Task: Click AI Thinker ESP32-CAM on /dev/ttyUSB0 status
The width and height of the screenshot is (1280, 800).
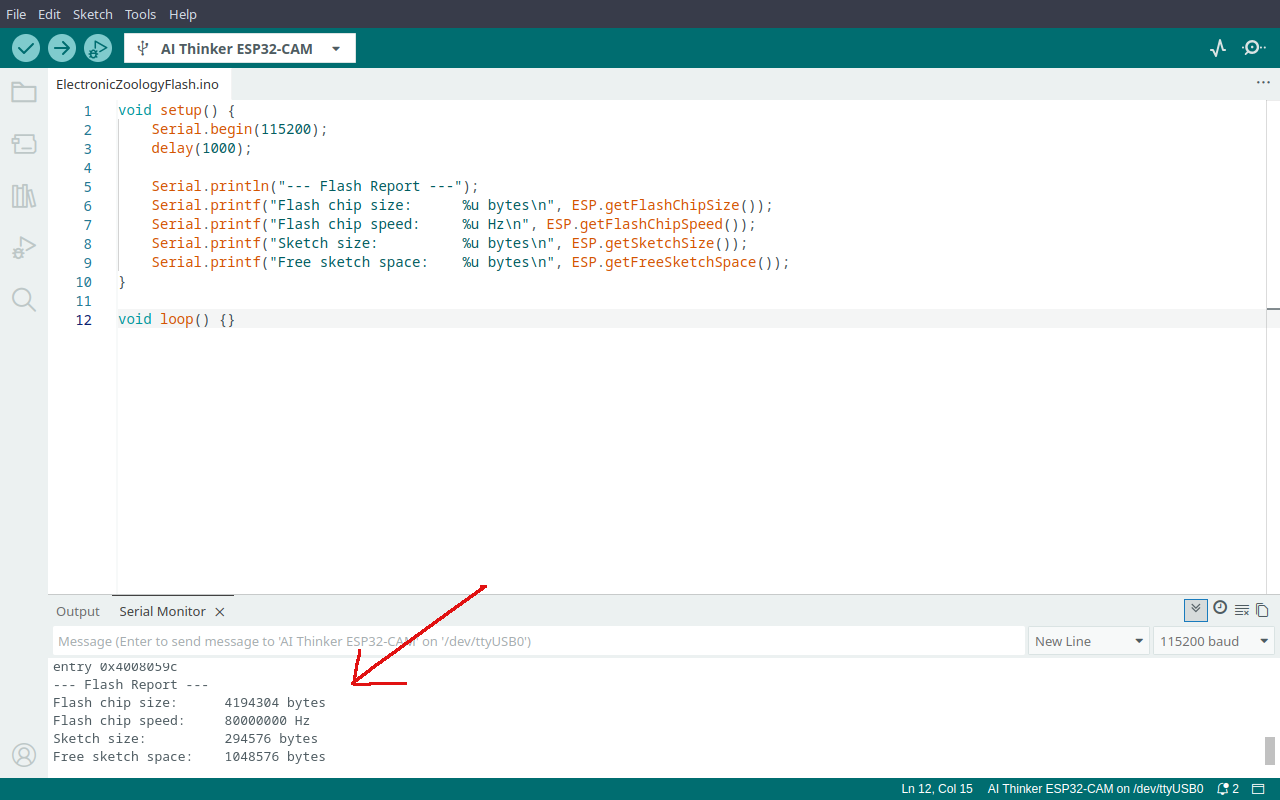Action: click(x=1095, y=789)
